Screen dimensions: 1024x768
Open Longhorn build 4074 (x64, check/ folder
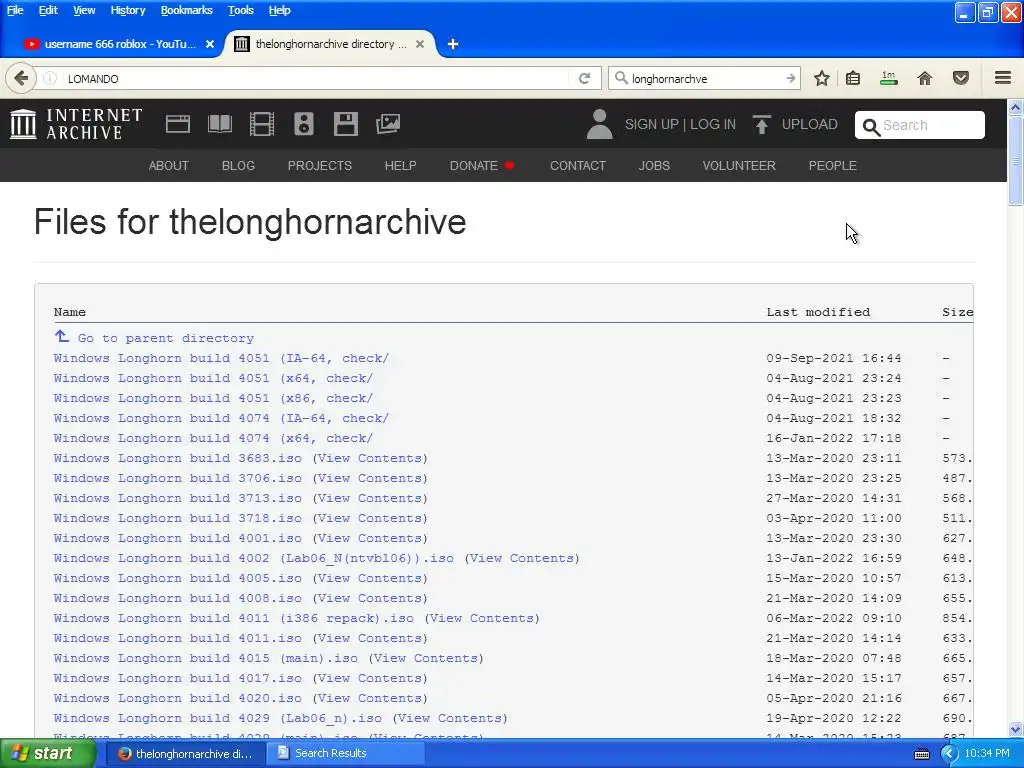(x=213, y=438)
